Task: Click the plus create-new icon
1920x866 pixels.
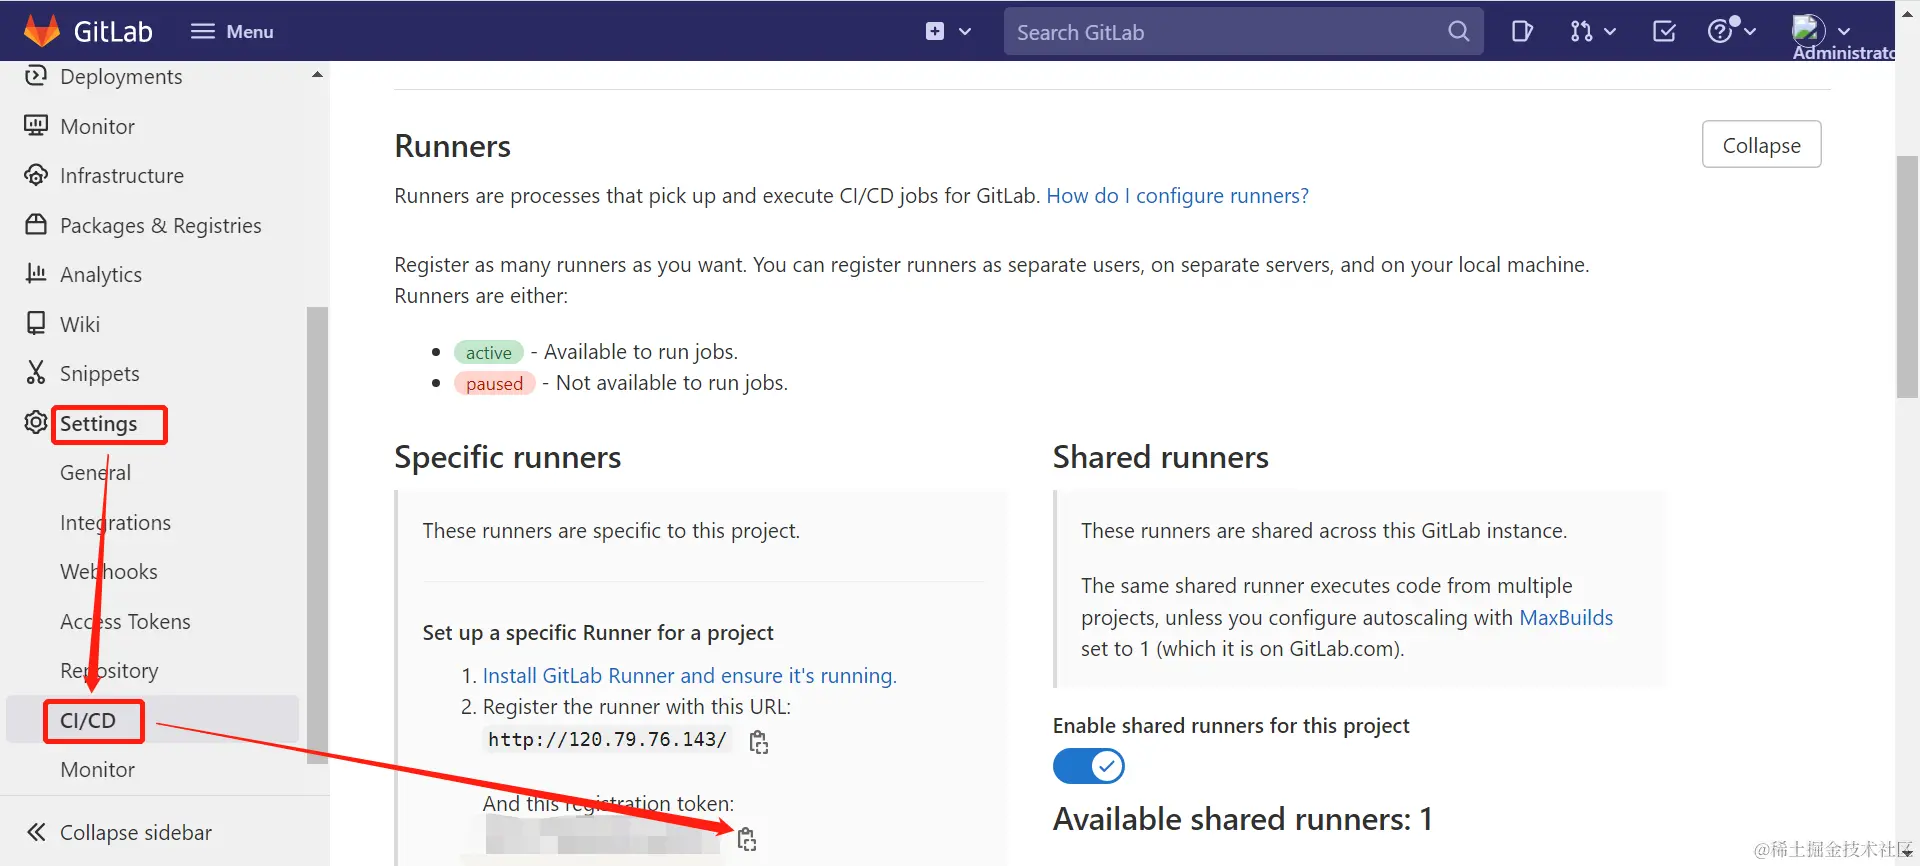Action: [x=935, y=31]
